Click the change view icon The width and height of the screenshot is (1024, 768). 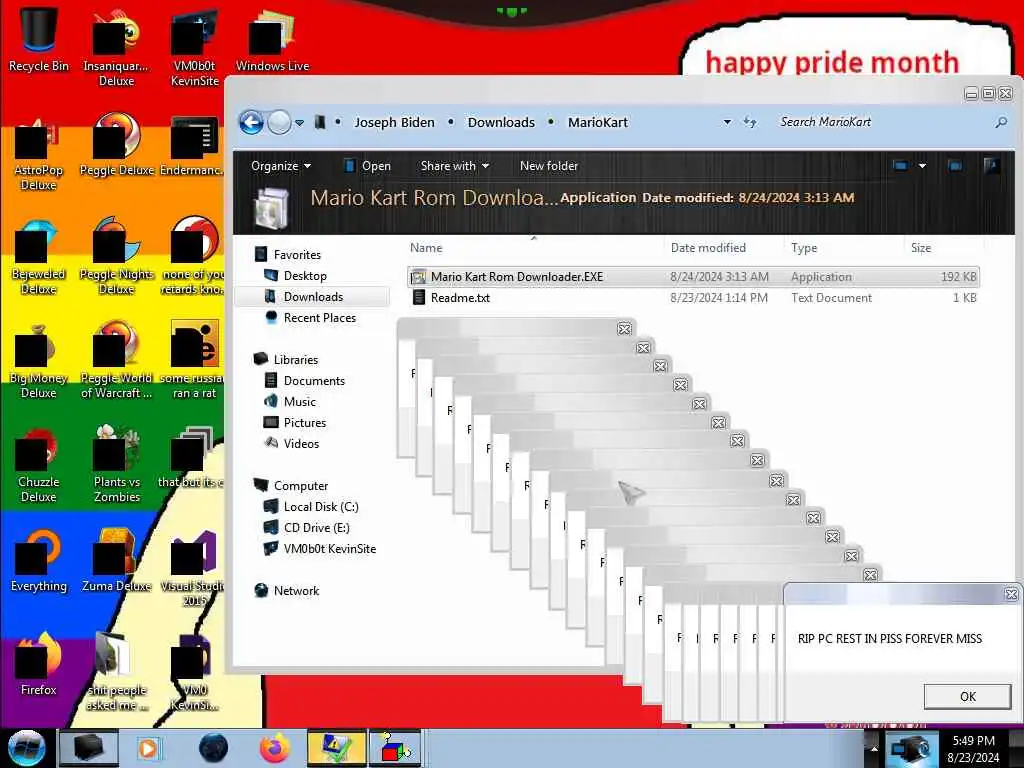coord(900,166)
